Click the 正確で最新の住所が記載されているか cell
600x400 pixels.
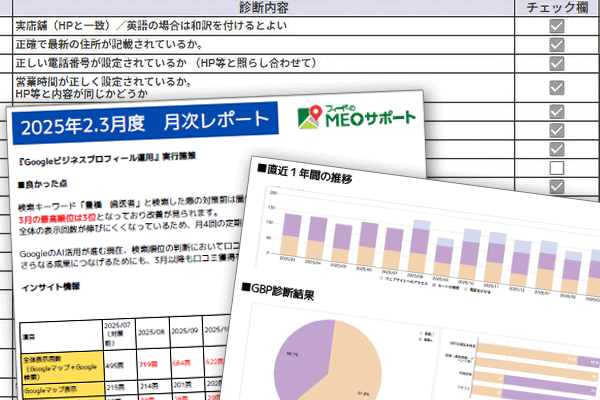pos(264,45)
